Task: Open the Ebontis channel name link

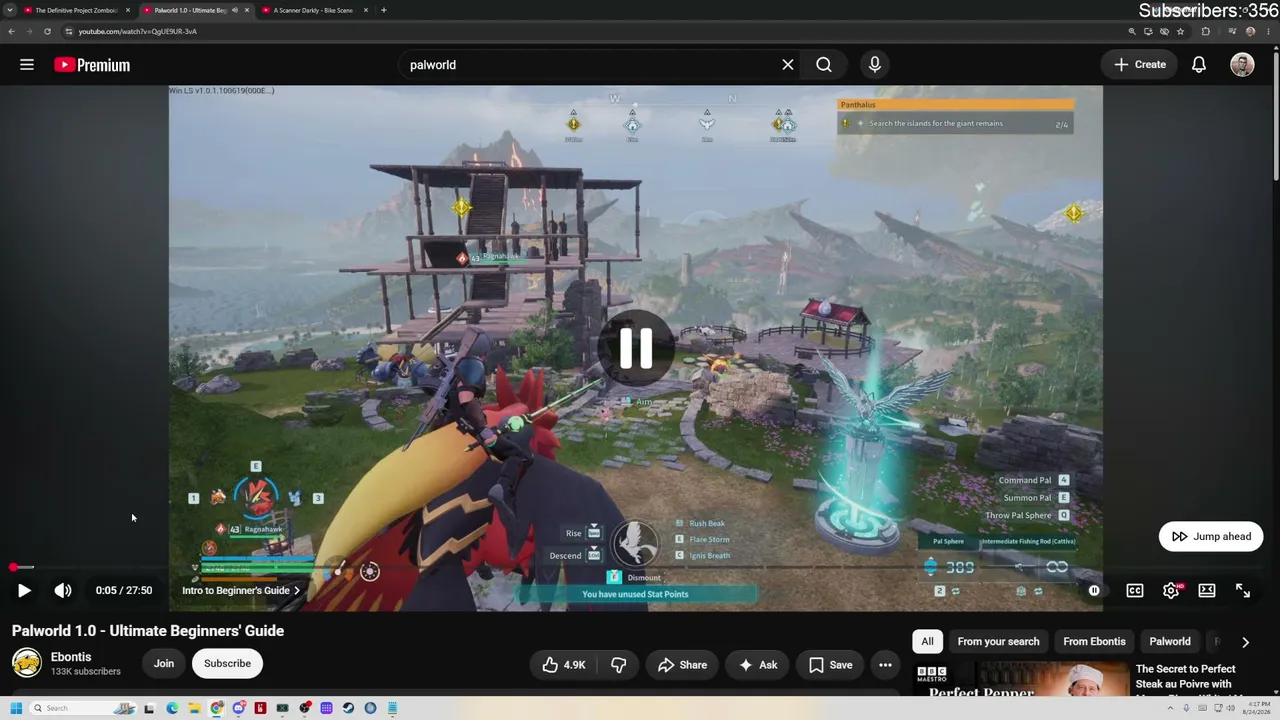Action: pyautogui.click(x=71, y=657)
